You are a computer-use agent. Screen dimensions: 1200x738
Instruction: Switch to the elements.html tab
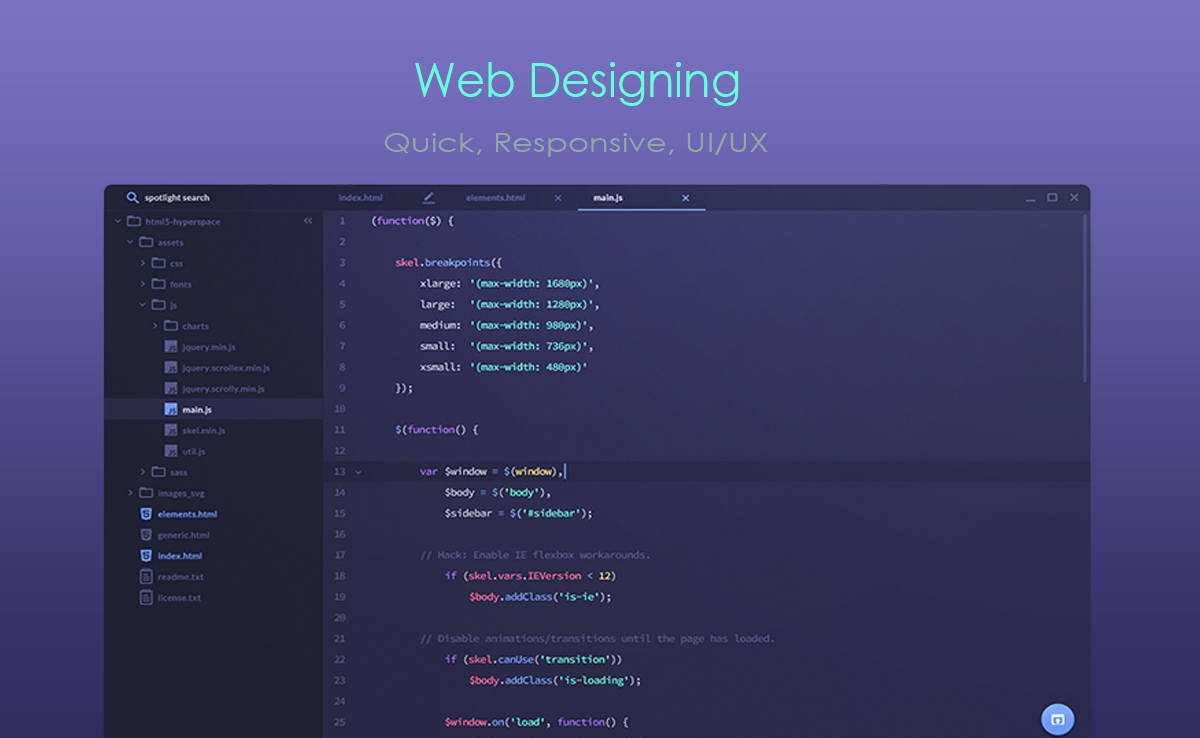tap(495, 197)
